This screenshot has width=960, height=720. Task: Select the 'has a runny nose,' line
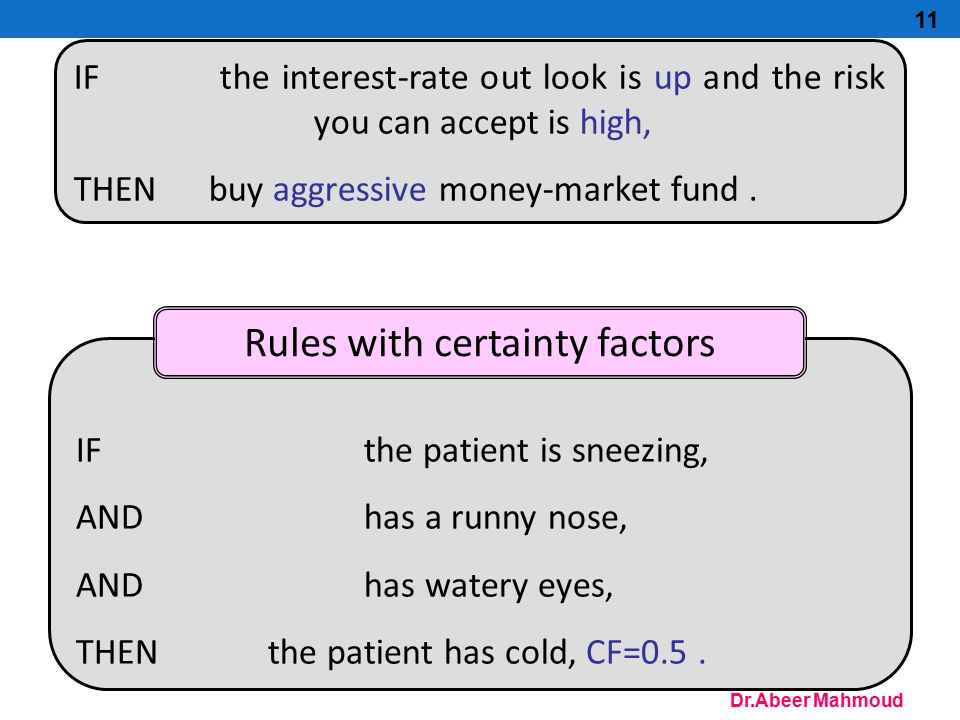(x=495, y=519)
